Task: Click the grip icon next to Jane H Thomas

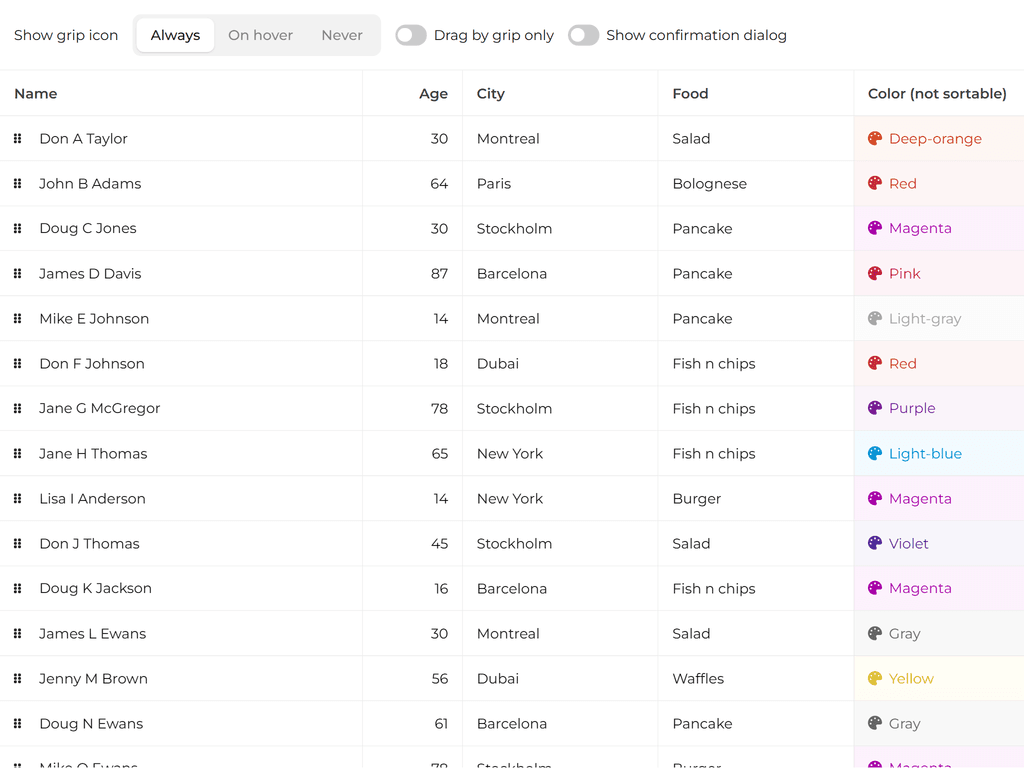Action: point(17,454)
